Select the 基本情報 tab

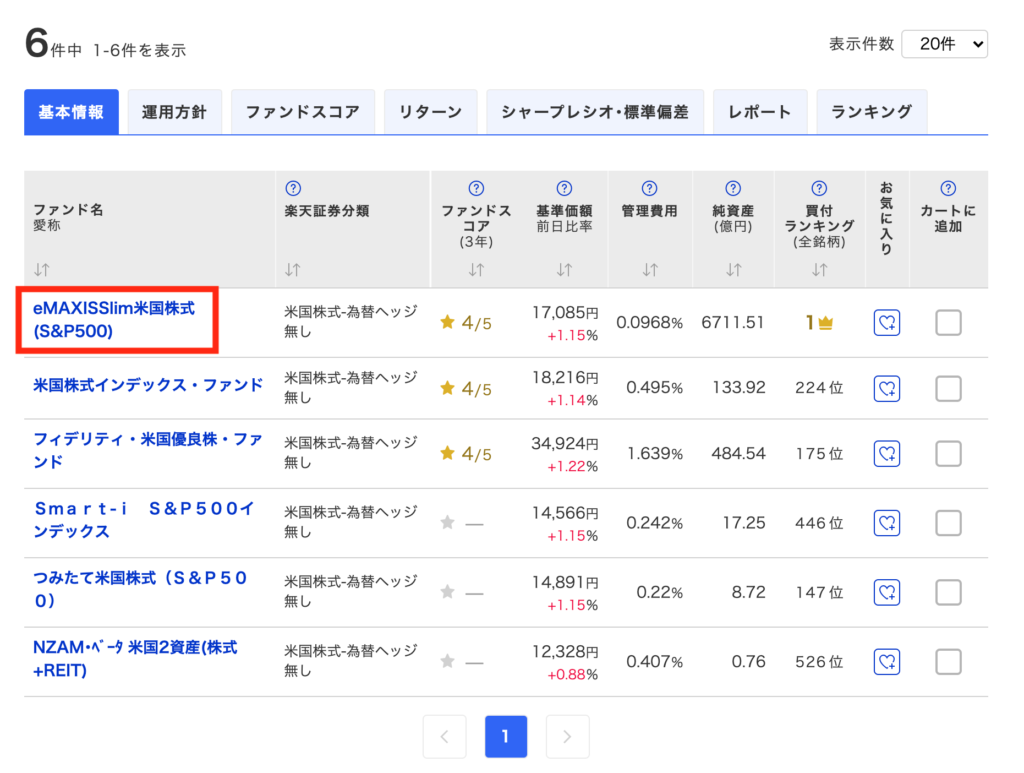71,112
